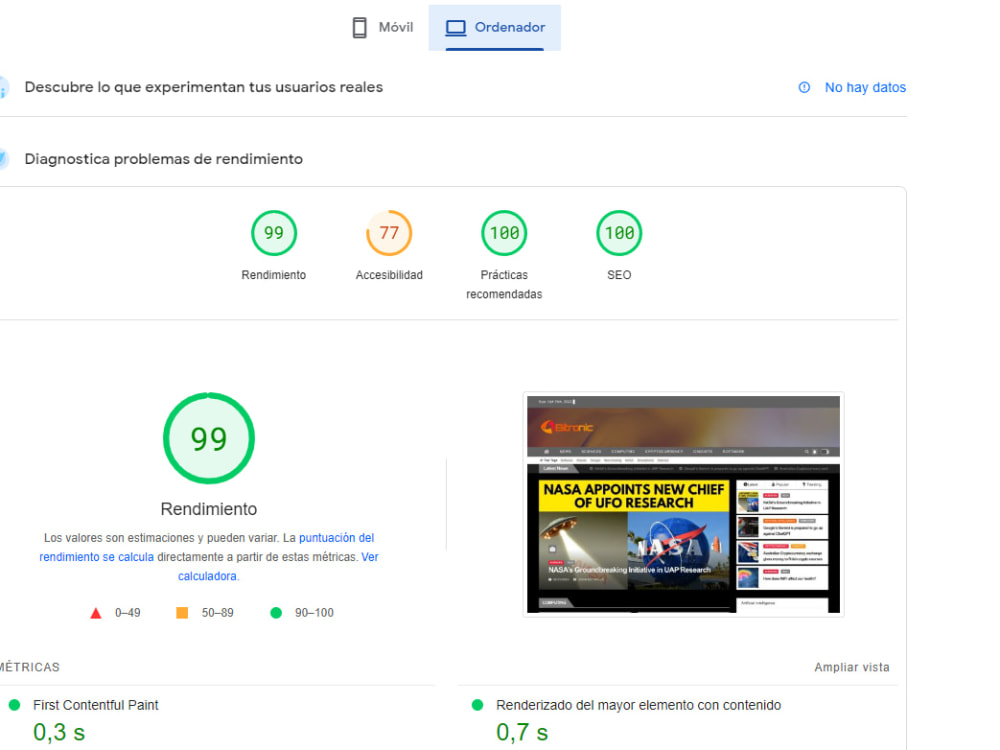Click the 77 Accesibilidad score gauge
Image resolution: width=1000 pixels, height=750 pixels.
pyautogui.click(x=389, y=233)
